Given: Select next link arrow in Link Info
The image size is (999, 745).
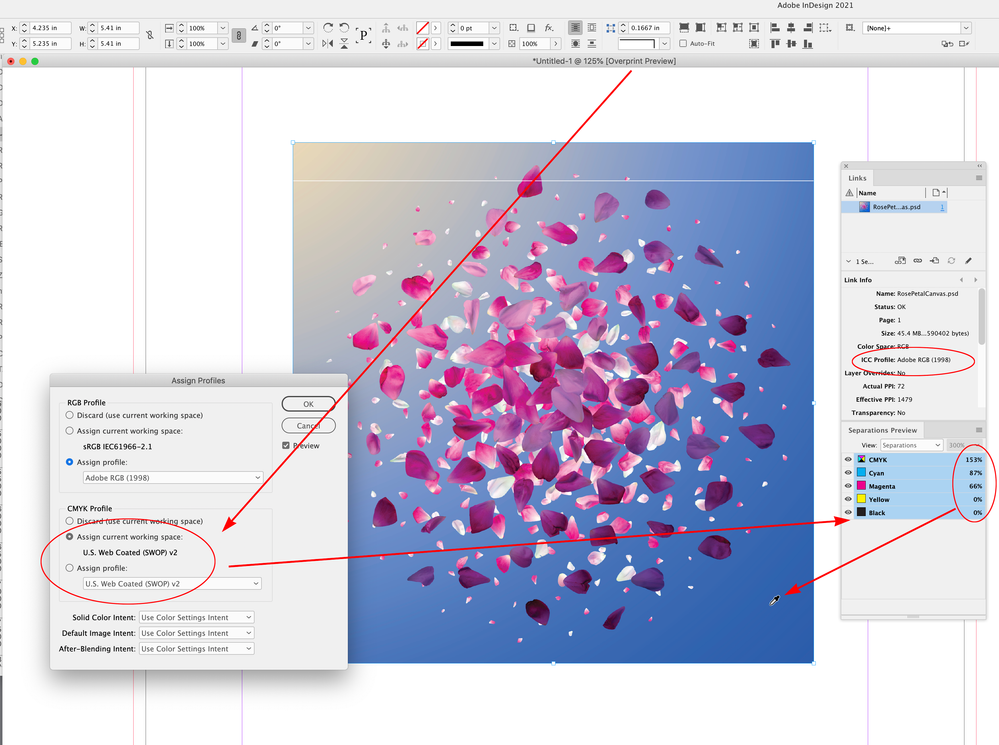Looking at the screenshot, I should coord(975,280).
